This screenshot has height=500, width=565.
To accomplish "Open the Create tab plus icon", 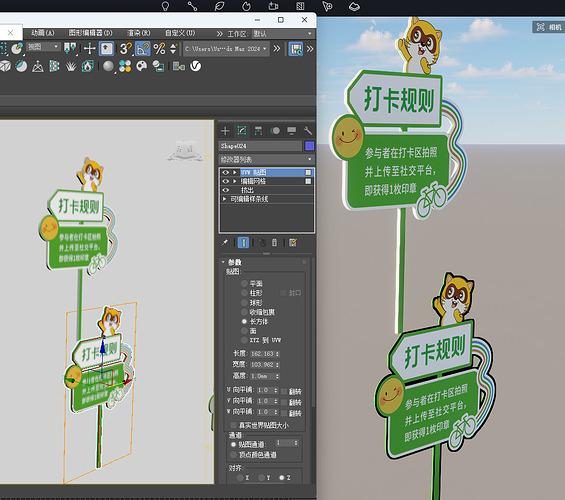I will pos(225,131).
